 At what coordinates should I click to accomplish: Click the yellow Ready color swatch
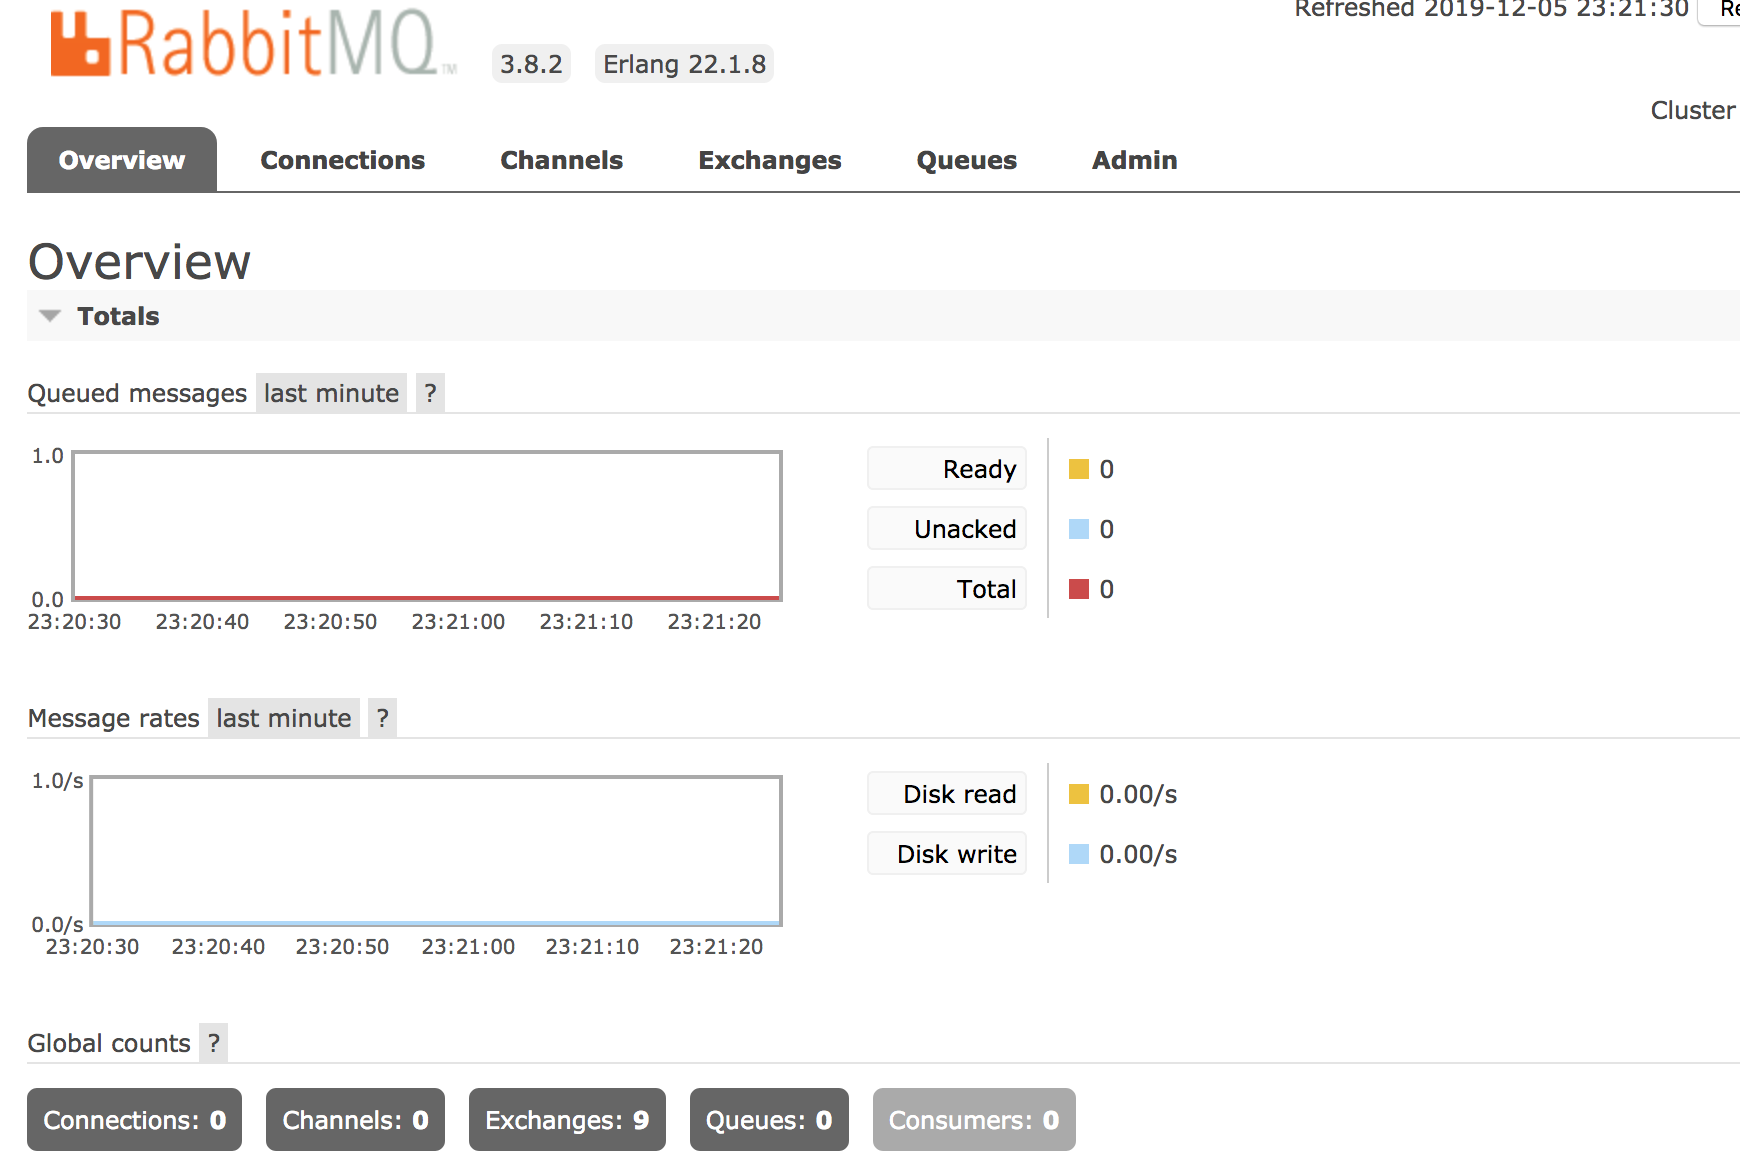tap(1079, 469)
